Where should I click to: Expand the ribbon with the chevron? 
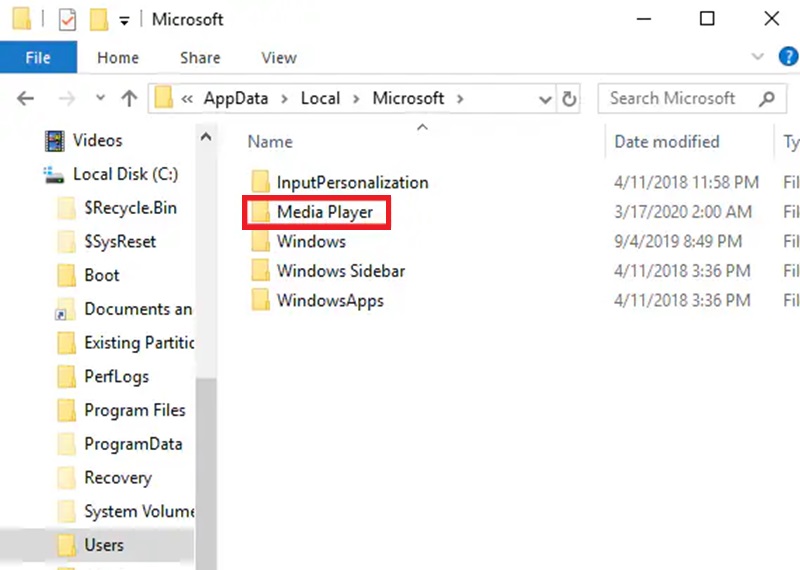[x=758, y=56]
